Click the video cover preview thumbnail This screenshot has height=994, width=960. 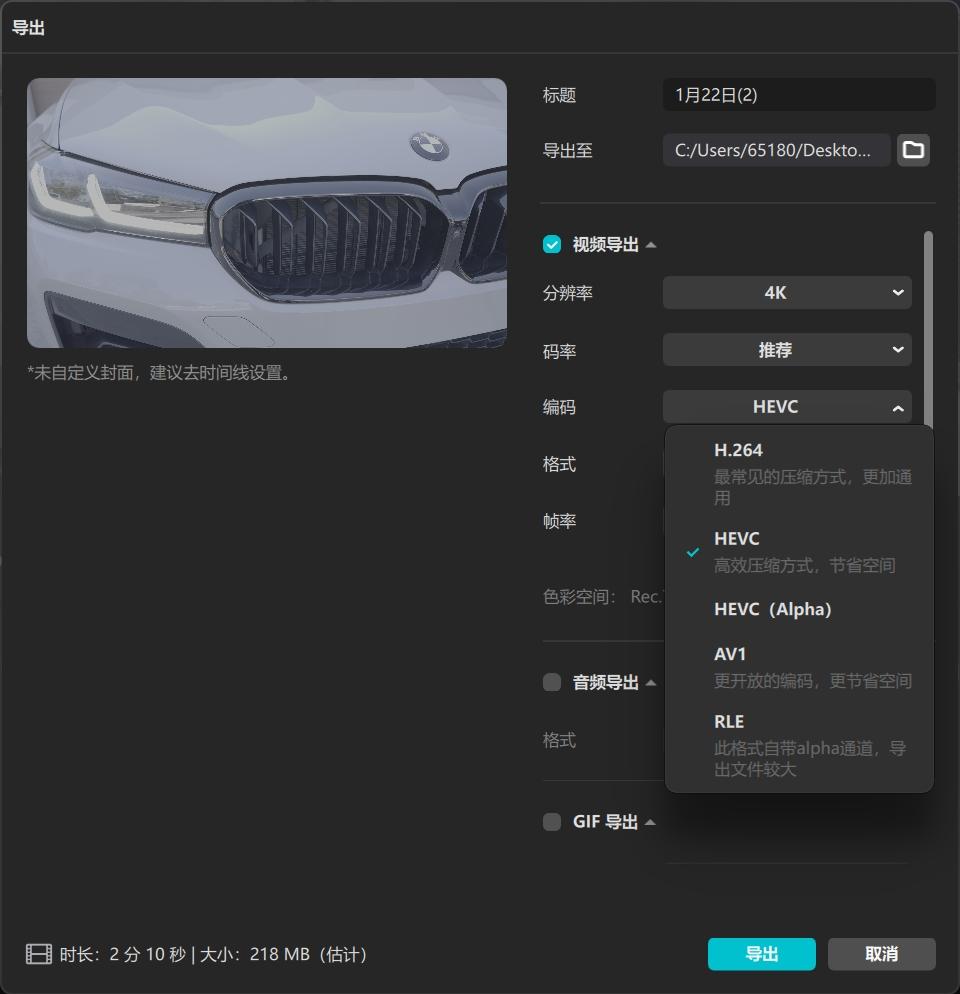pos(268,212)
